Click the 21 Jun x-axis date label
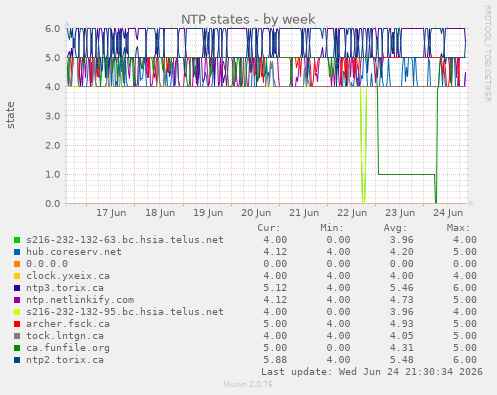 pyautogui.click(x=304, y=213)
